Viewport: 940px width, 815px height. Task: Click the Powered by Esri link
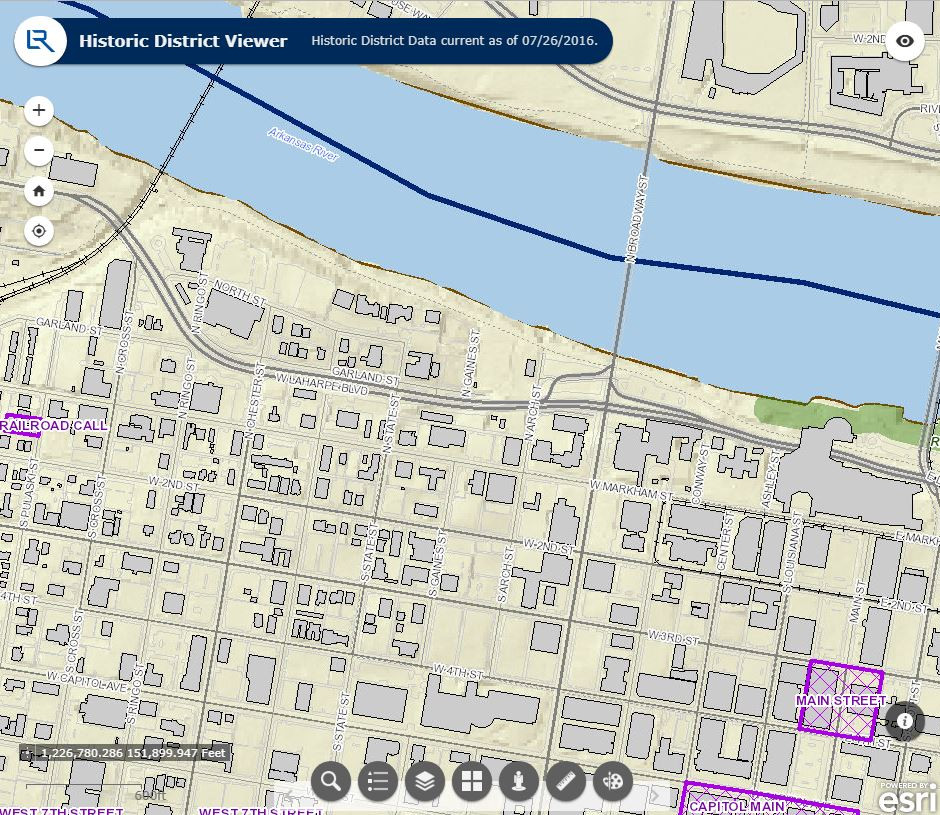903,797
